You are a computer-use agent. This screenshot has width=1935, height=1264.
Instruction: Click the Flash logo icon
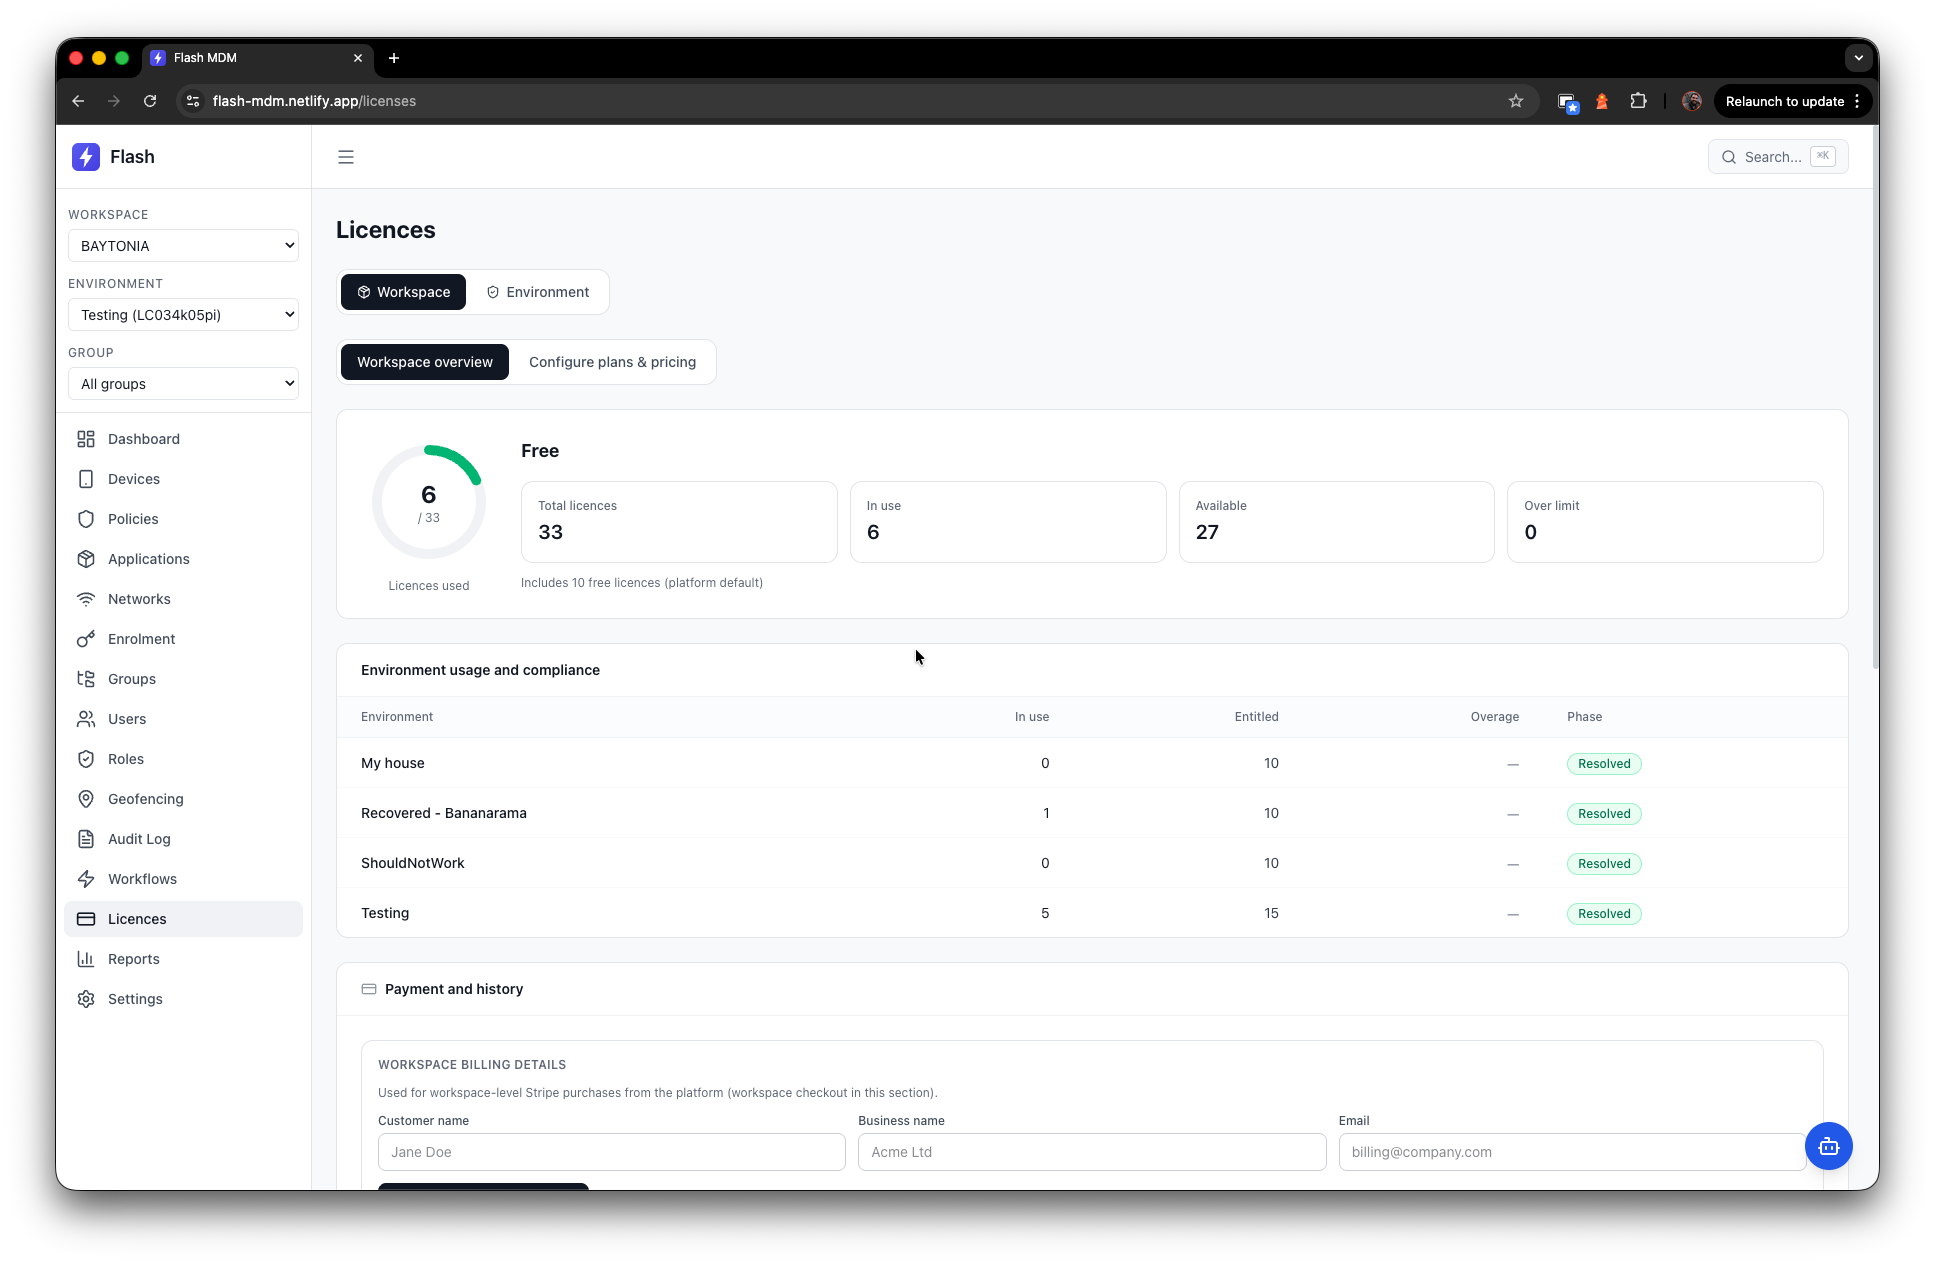coord(86,157)
